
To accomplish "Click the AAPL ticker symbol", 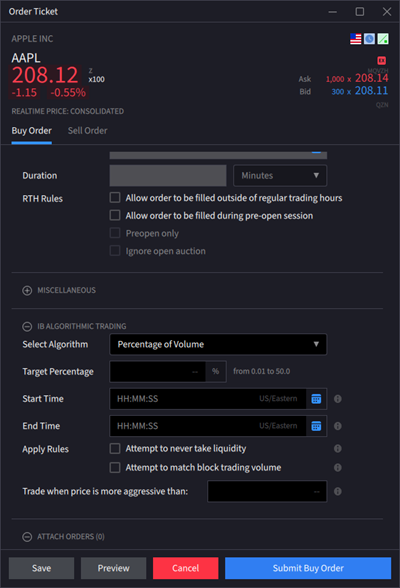I will click(26, 58).
